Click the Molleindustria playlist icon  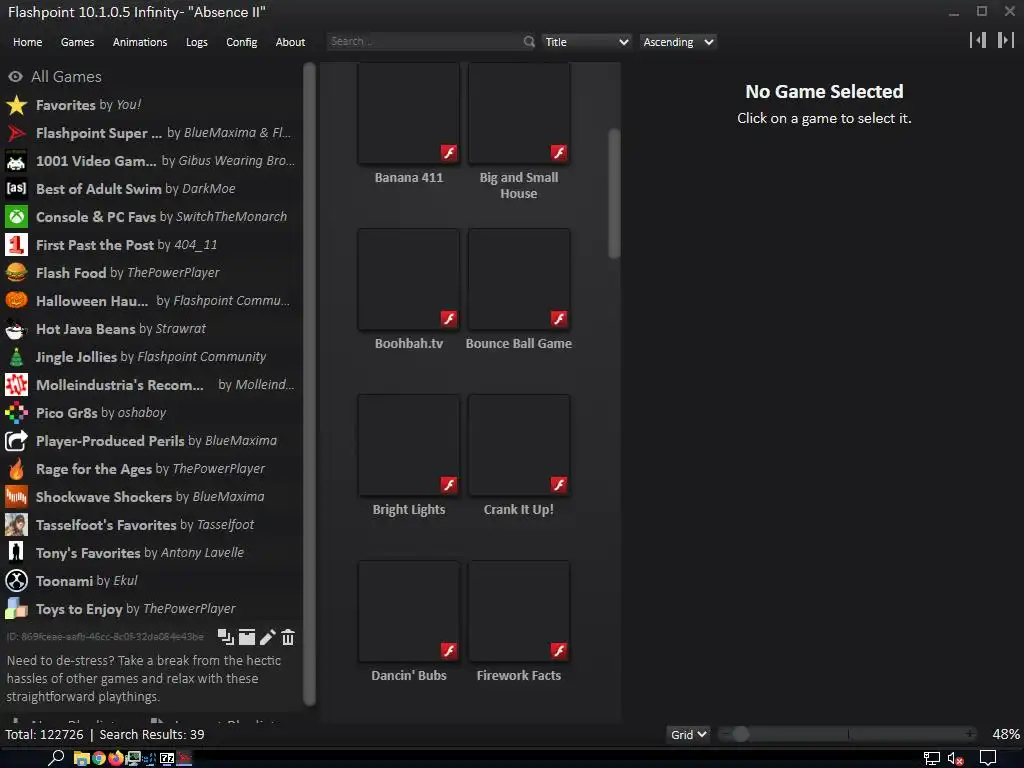(16, 385)
